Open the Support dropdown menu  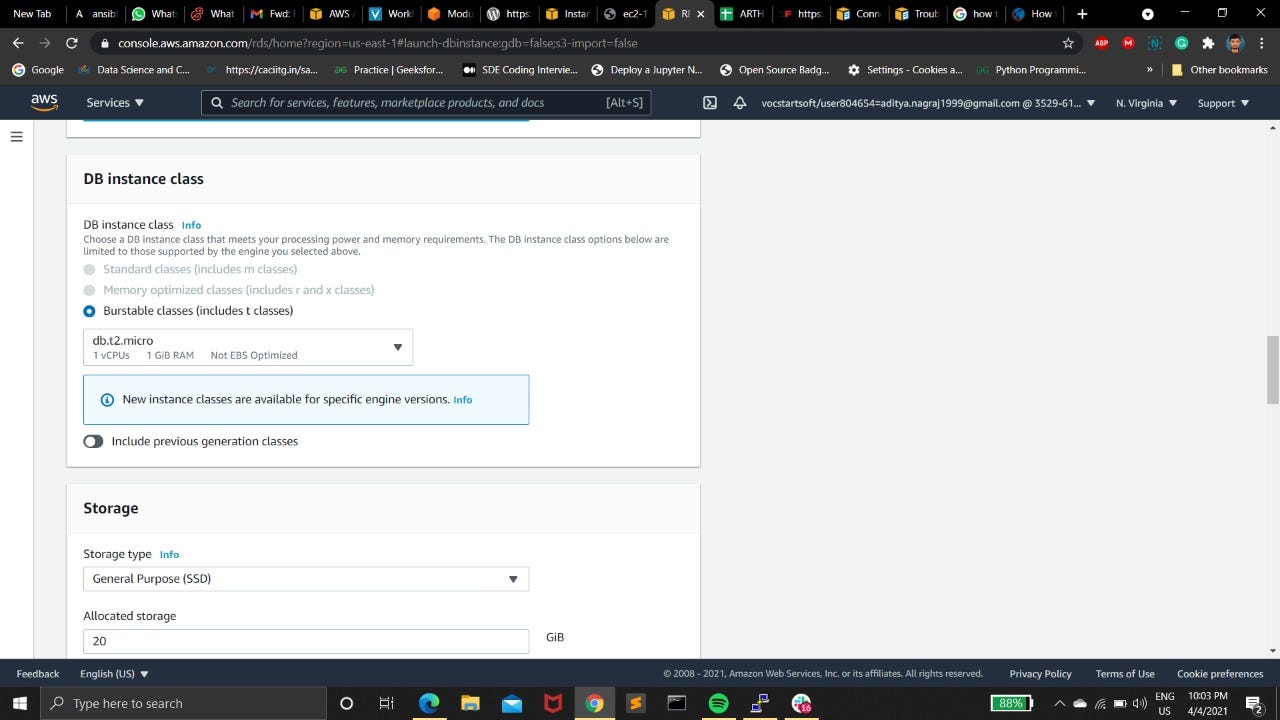point(1223,103)
